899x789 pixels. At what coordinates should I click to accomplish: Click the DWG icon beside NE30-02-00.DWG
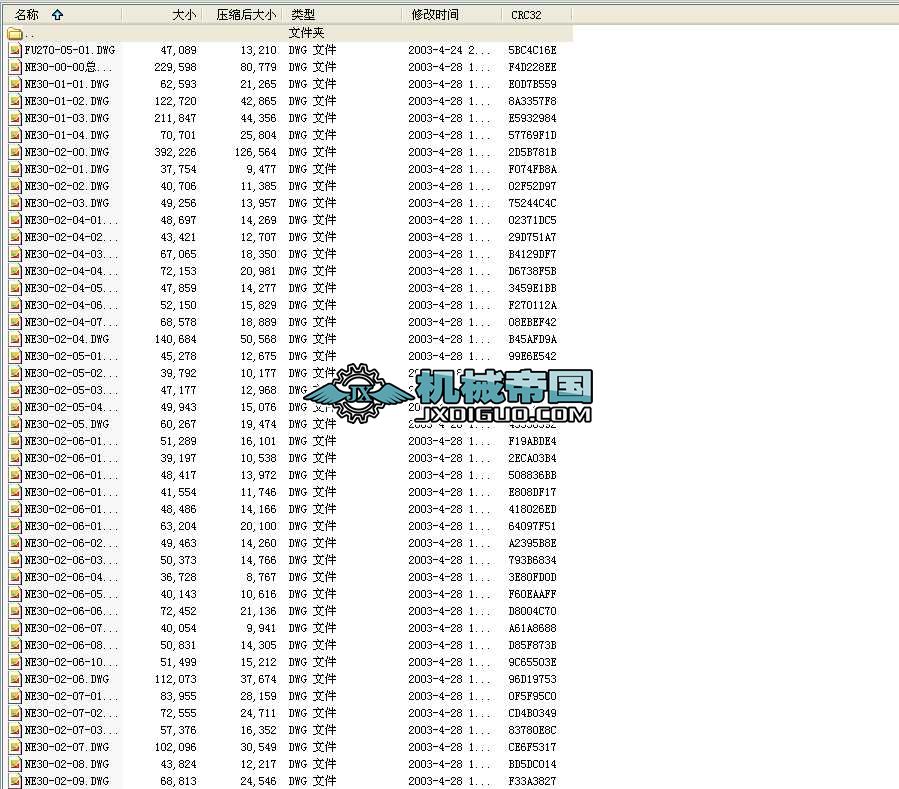click(15, 152)
